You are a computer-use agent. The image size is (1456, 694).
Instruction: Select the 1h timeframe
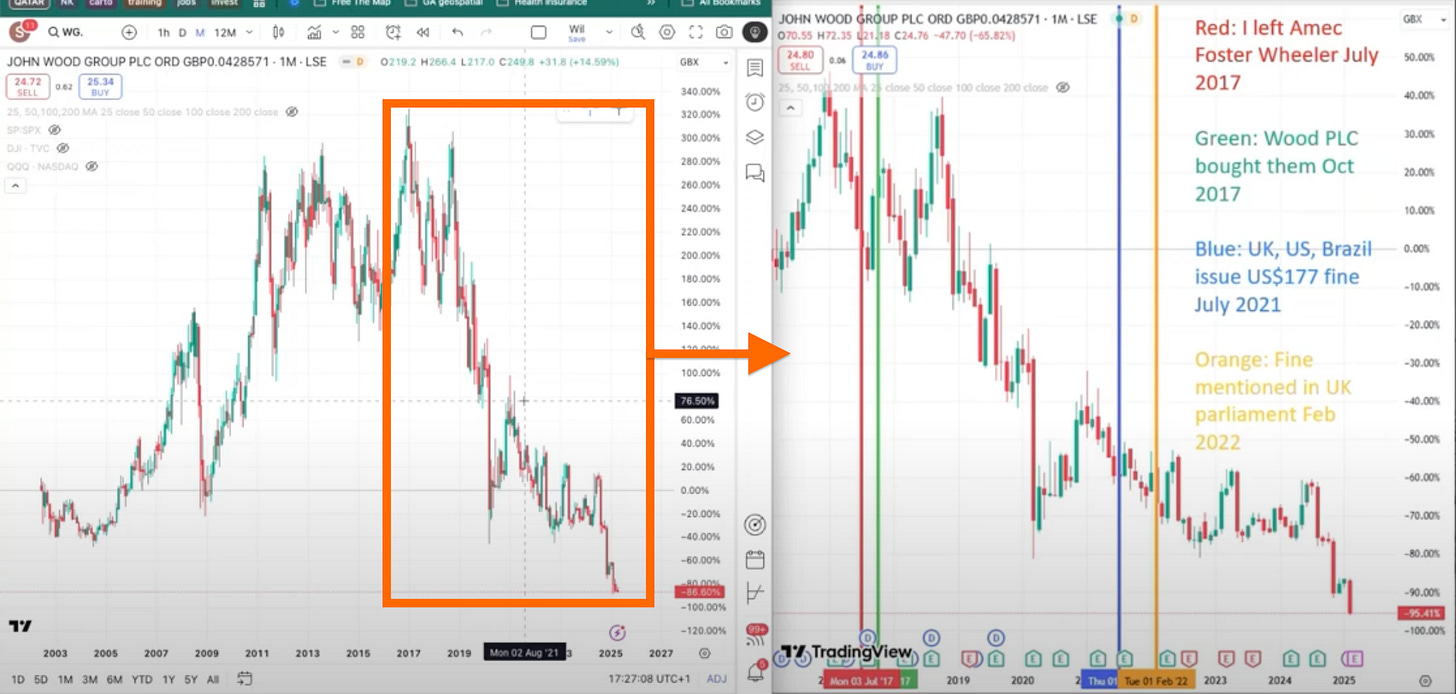[x=164, y=33]
